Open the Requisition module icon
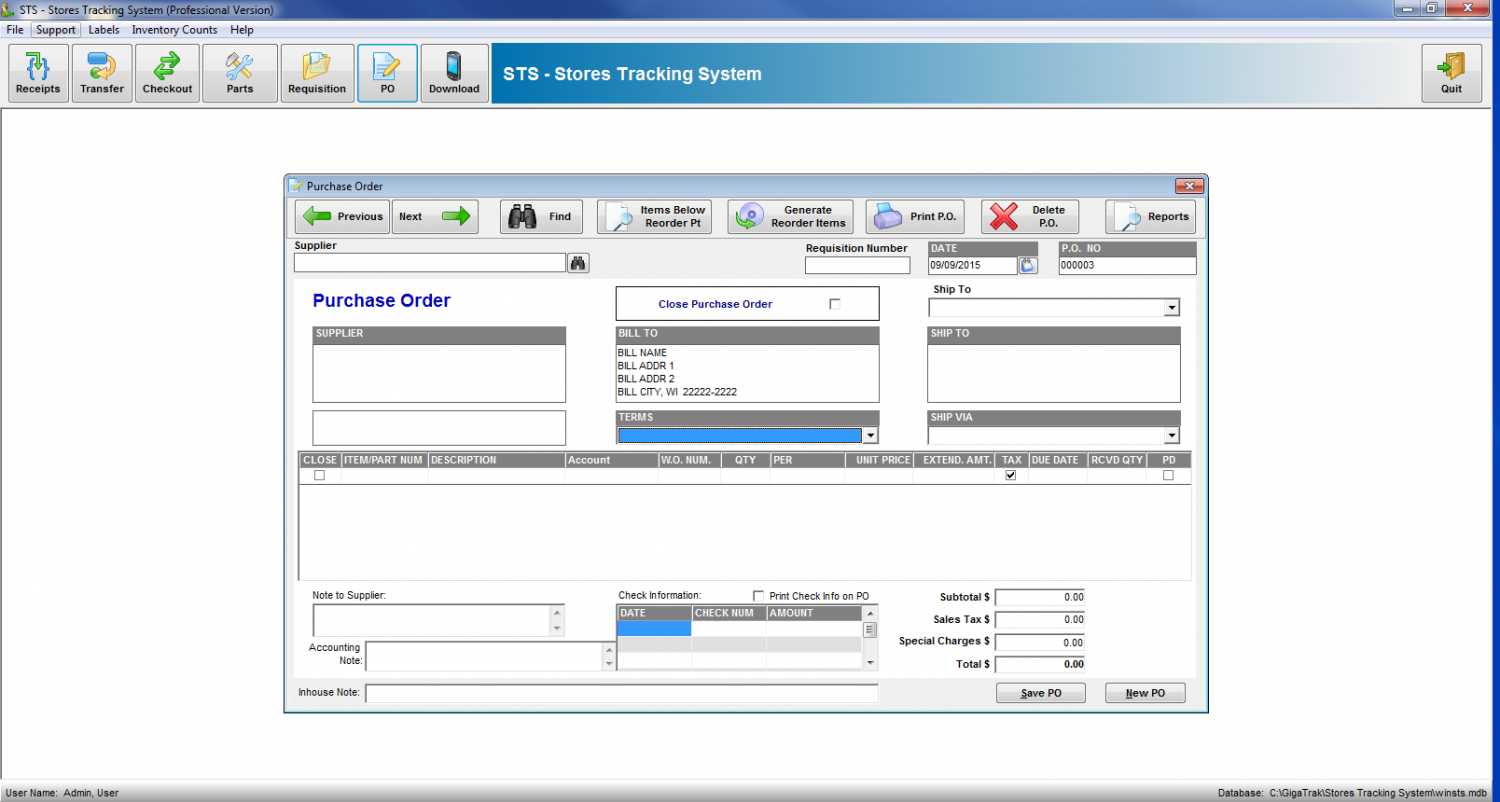The height and width of the screenshot is (802, 1500). (x=317, y=72)
